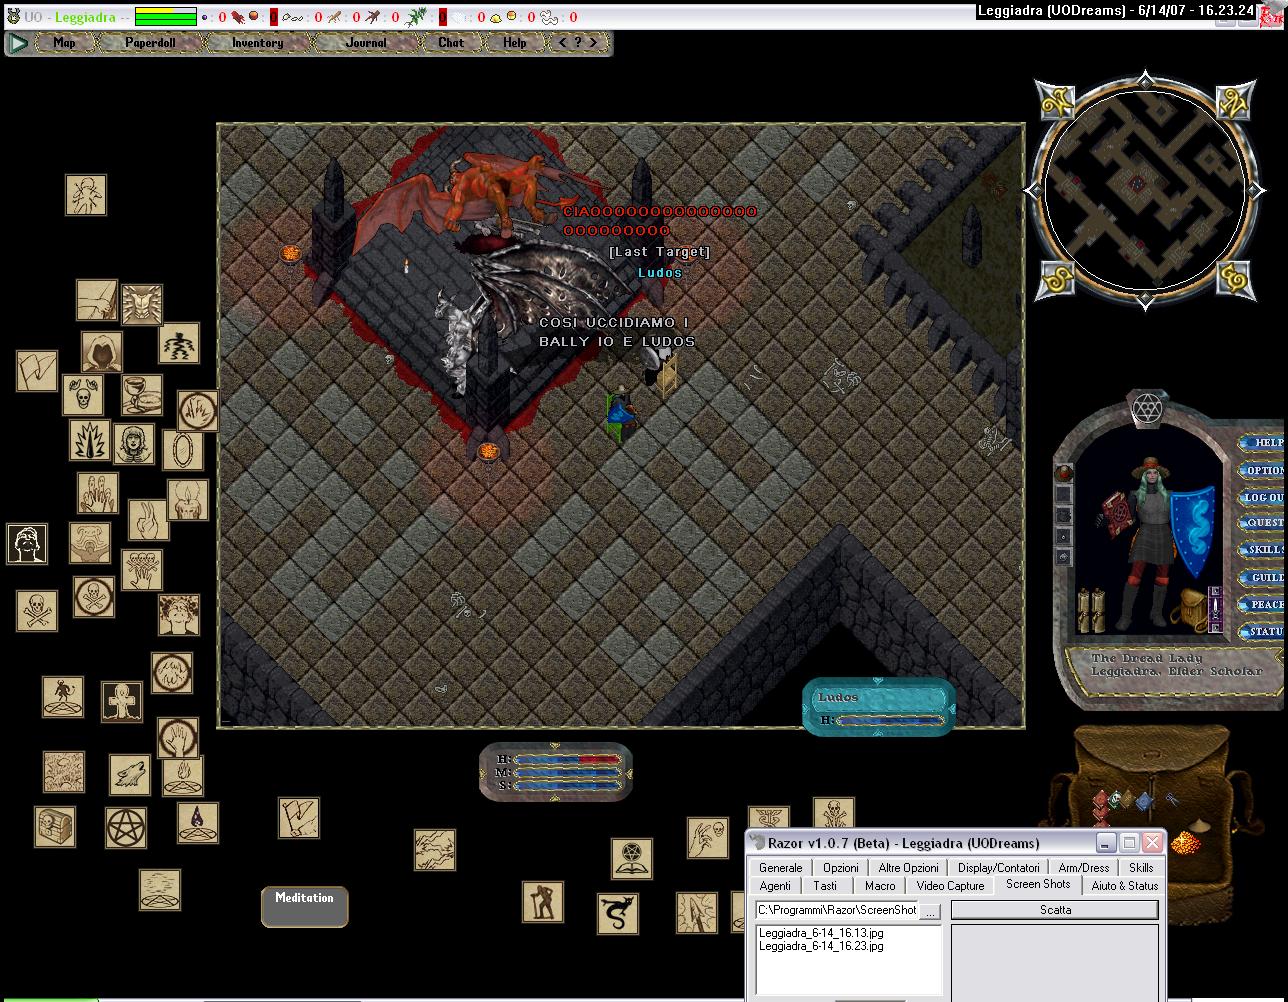Cast the wolf head spell icon
Viewport: 1288px width, 1002px height.
(x=130, y=775)
